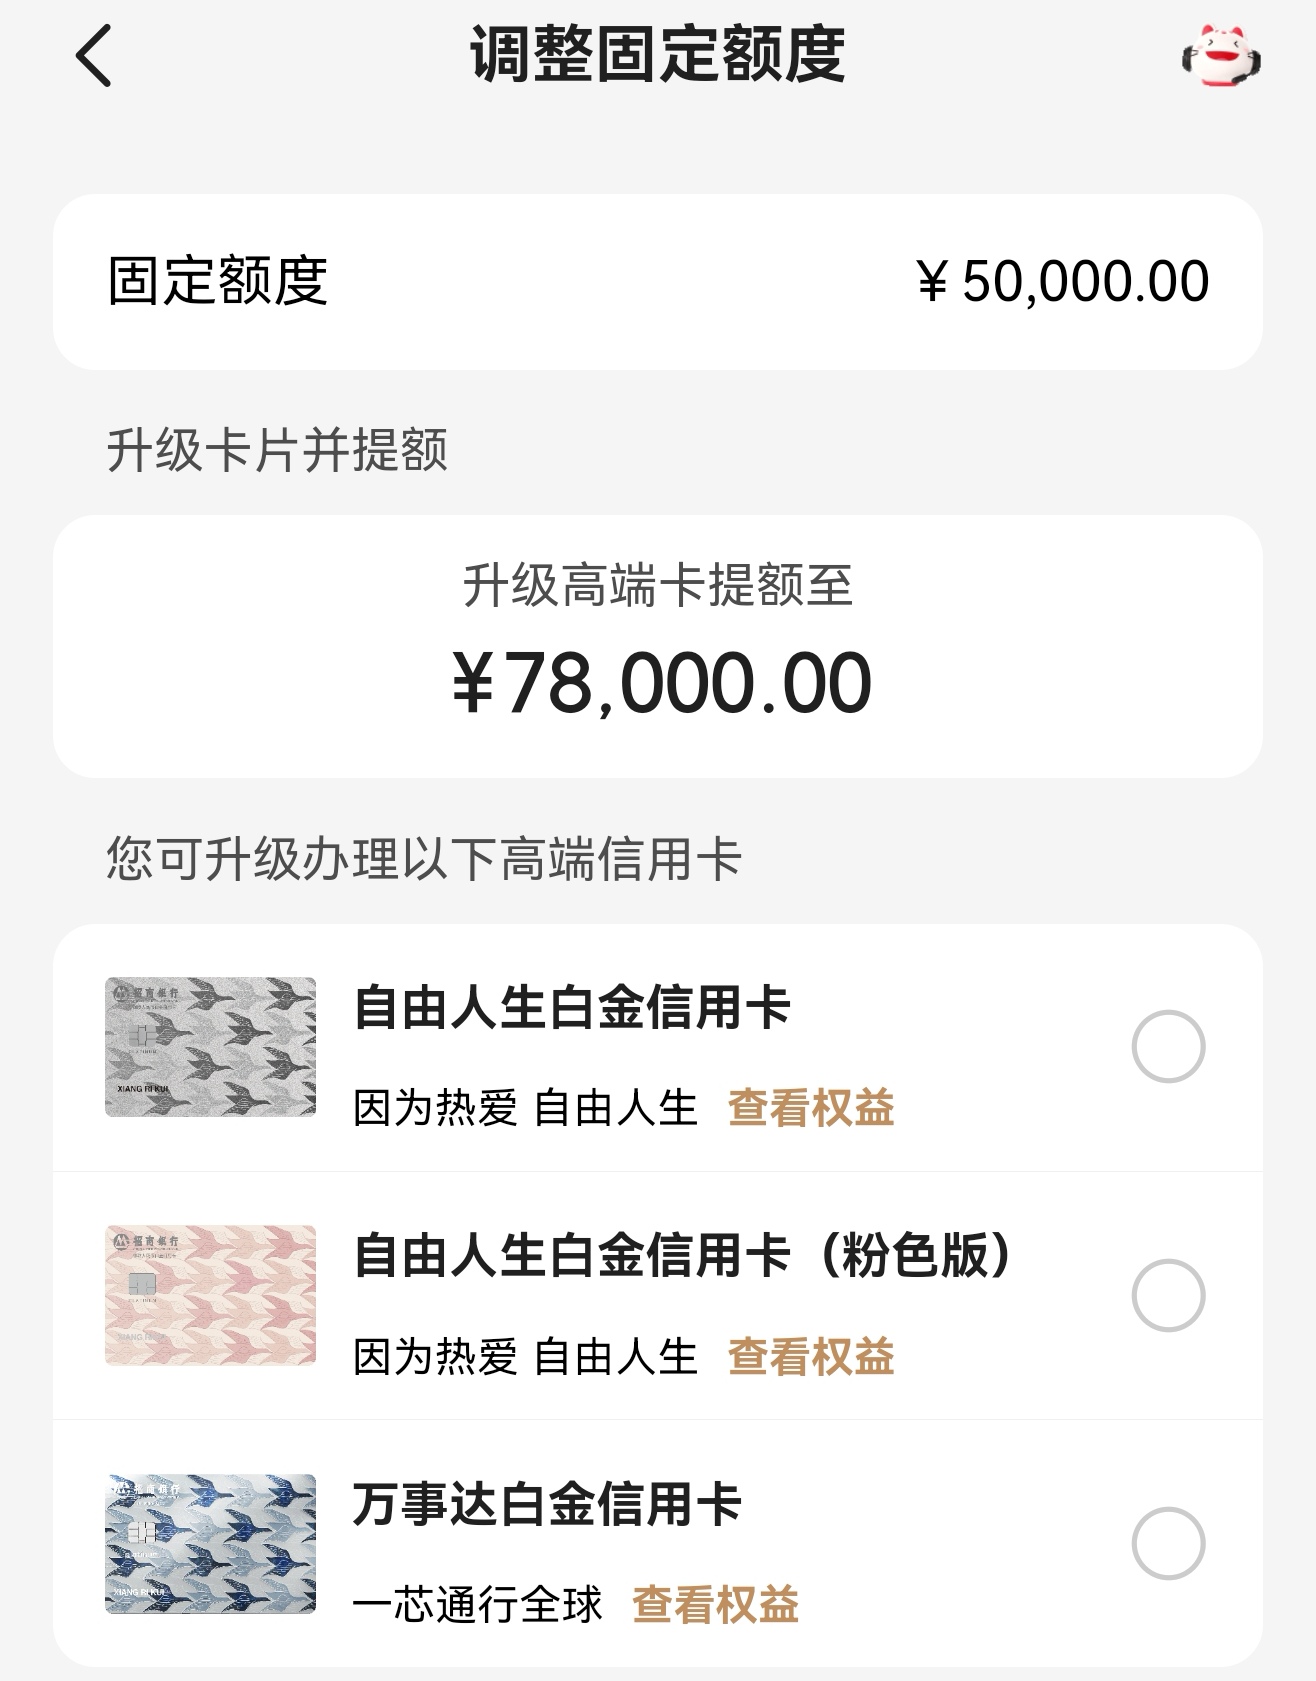Tap the pink bird-pattern card image
Image resolution: width=1316 pixels, height=1681 pixels.
(x=210, y=1295)
